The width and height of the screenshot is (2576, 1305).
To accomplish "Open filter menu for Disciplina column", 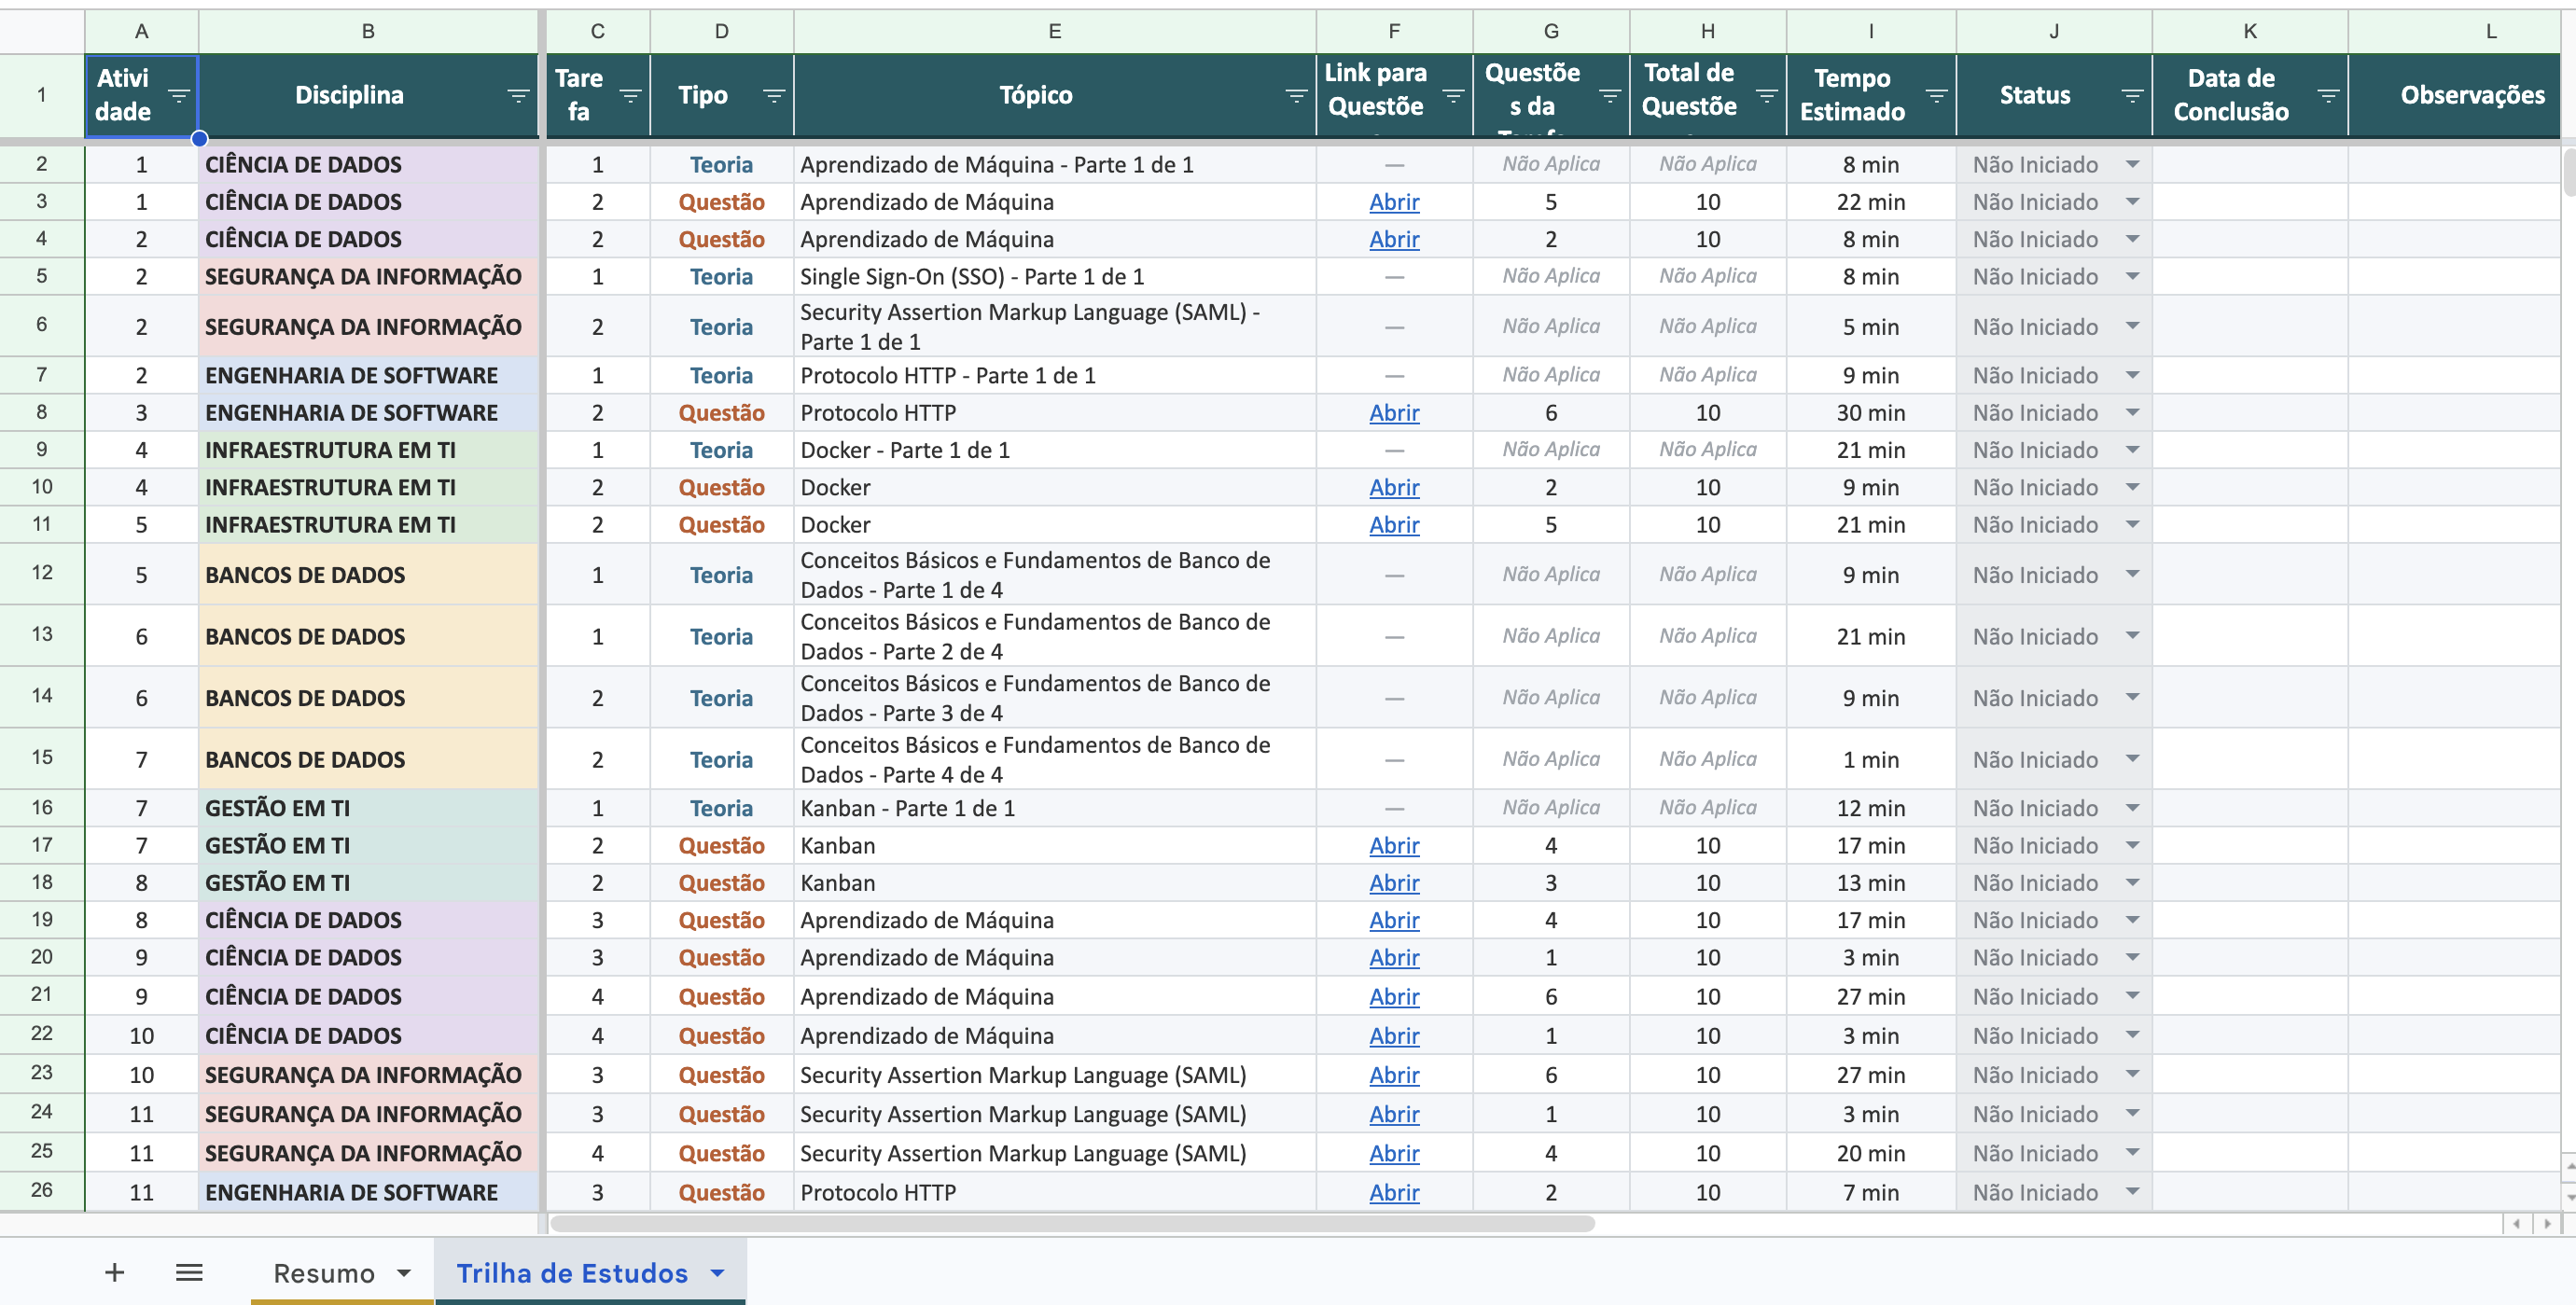I will pyautogui.click(x=518, y=96).
